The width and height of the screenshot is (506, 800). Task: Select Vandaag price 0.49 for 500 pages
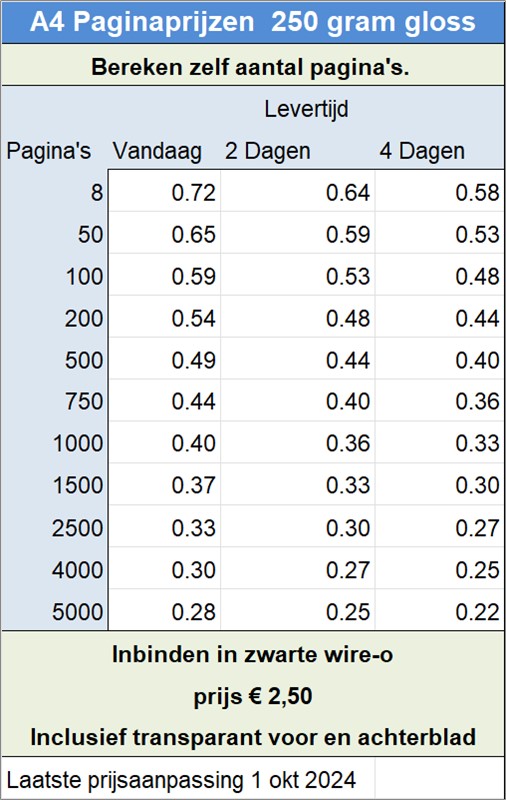[x=165, y=360]
